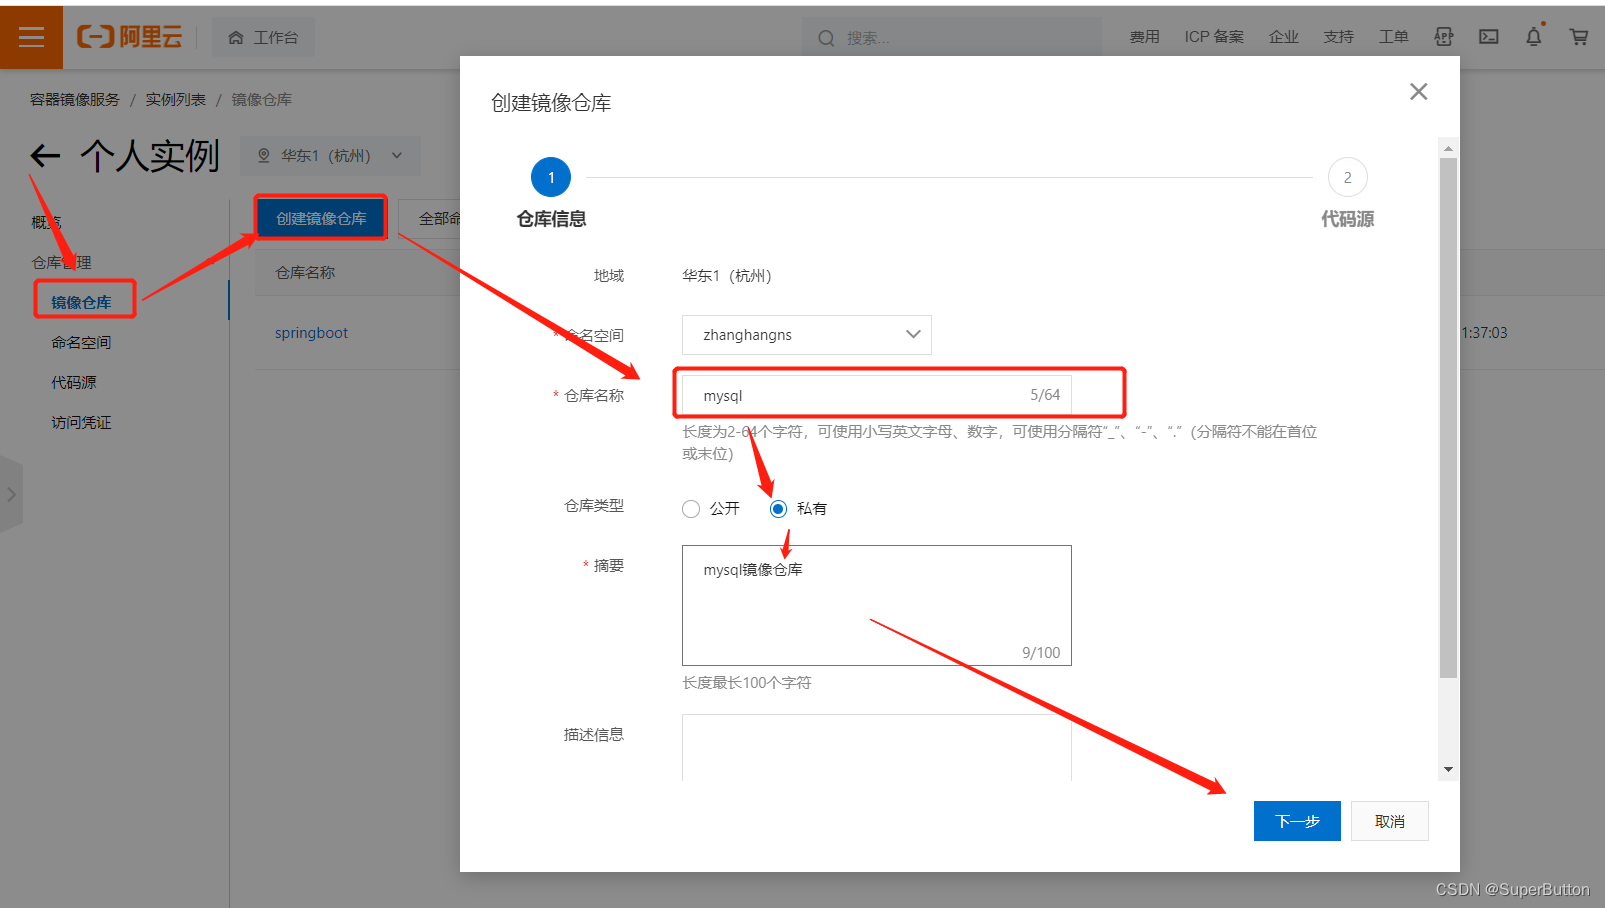Open the springboot repository link

(x=312, y=333)
